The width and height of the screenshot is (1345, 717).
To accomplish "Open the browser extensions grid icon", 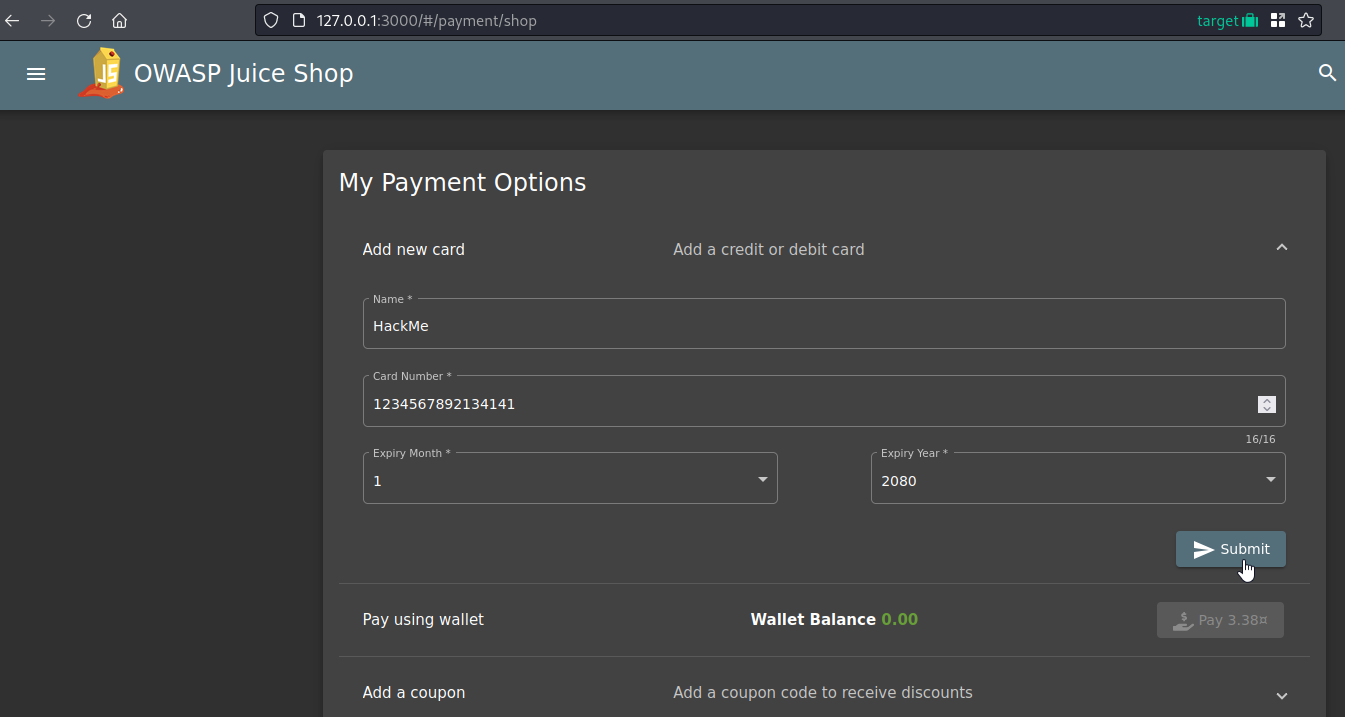I will [1277, 20].
